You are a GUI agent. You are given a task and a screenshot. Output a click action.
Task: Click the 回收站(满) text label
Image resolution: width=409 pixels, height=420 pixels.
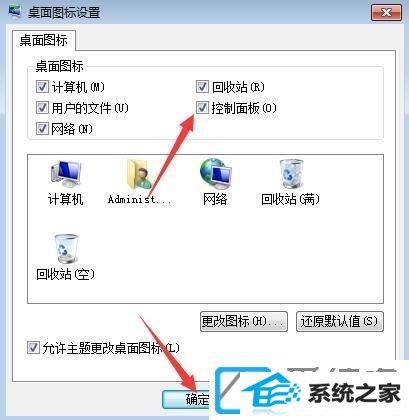click(x=290, y=199)
